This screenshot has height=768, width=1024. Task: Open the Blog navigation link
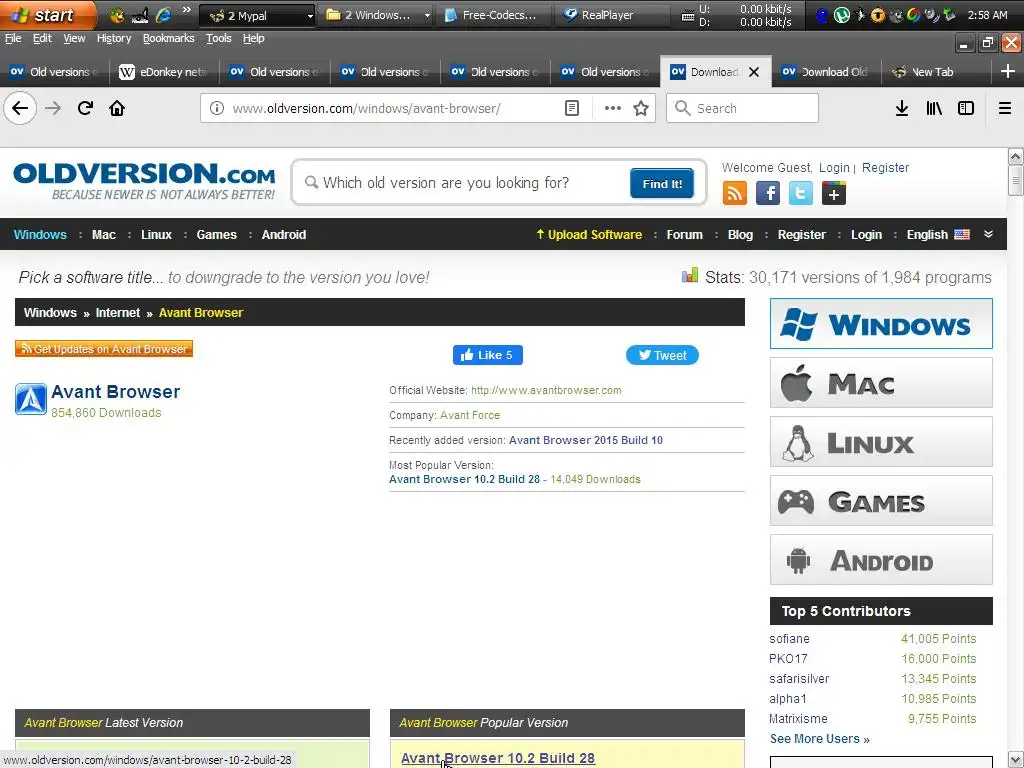[x=740, y=234]
